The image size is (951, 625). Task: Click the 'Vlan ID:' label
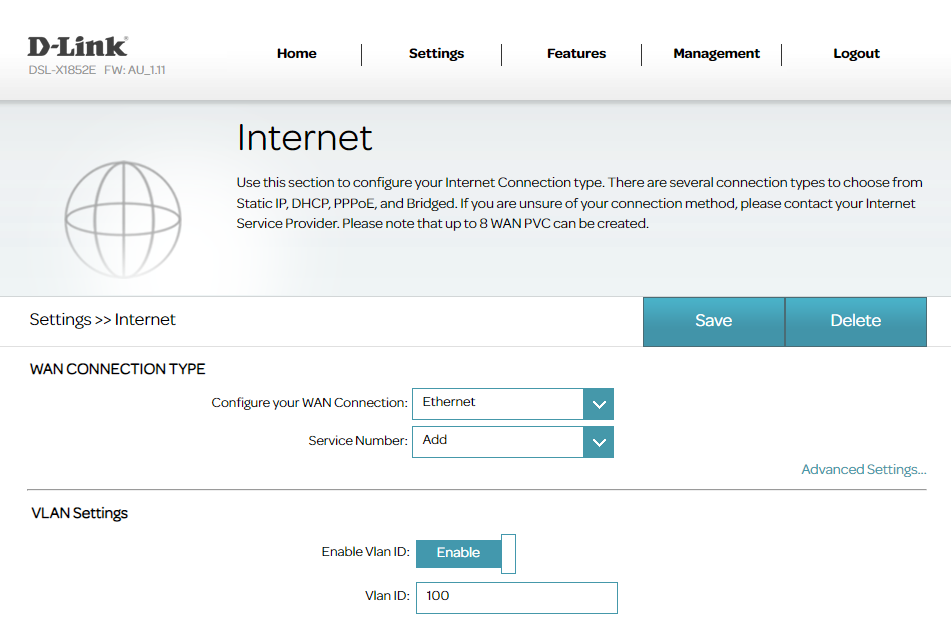pyautogui.click(x=388, y=596)
